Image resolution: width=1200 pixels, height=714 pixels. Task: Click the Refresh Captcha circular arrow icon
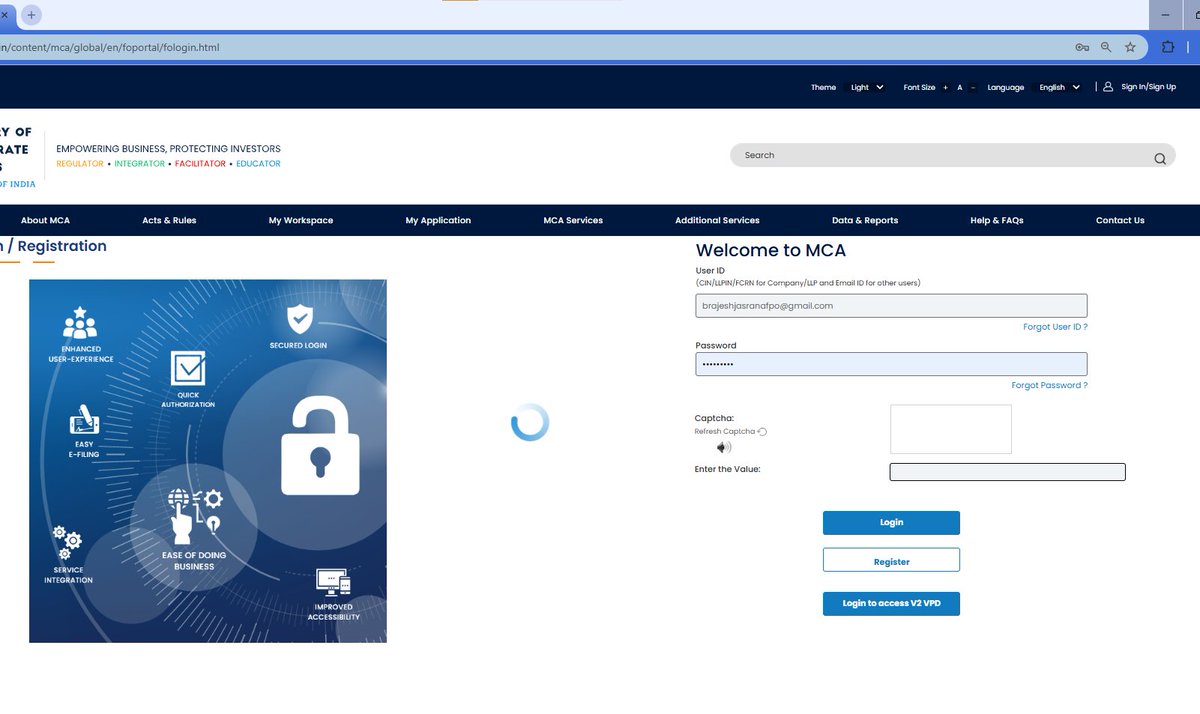pos(762,432)
